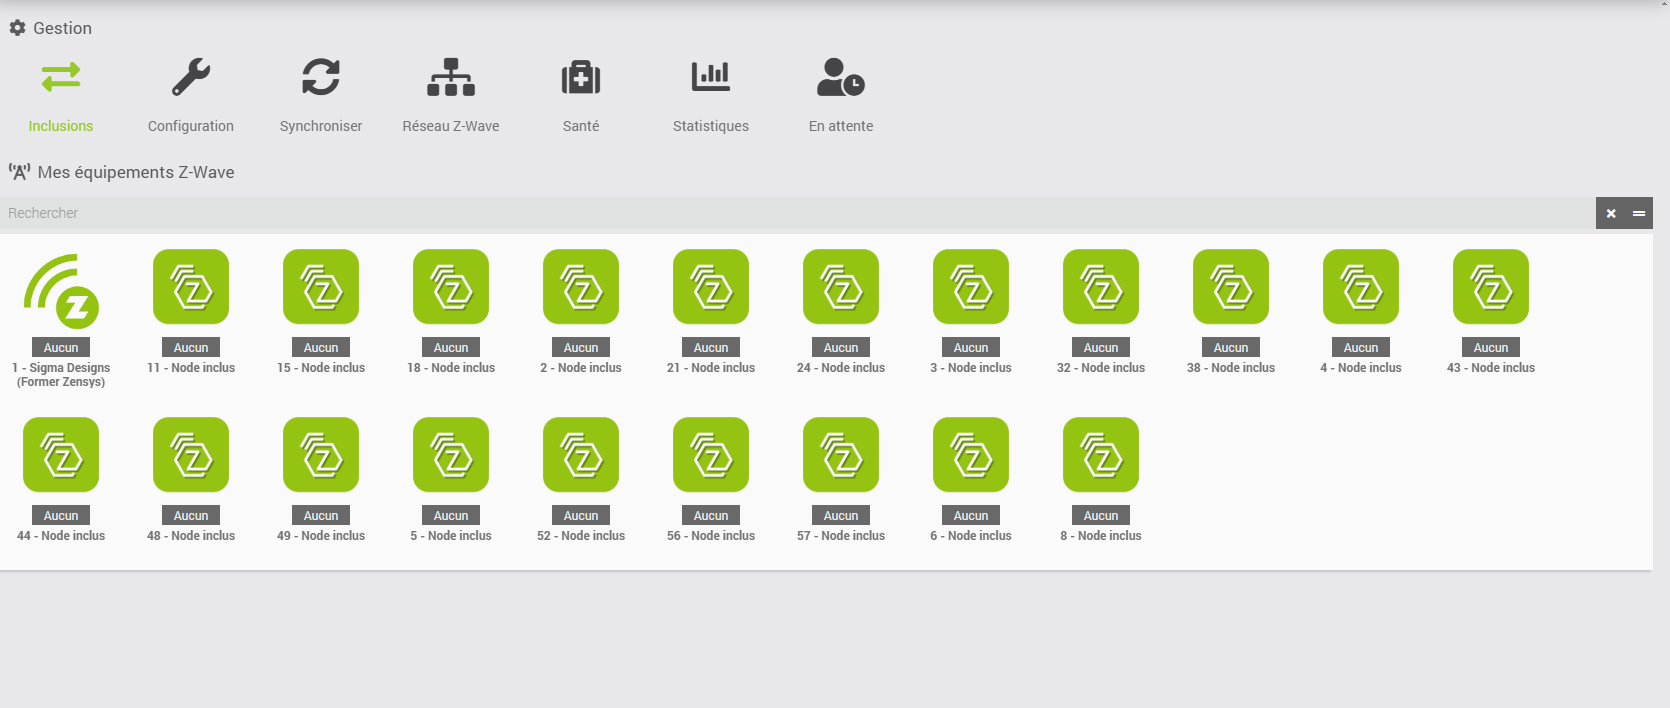1670x708 pixels.
Task: Click '21 - Node inclus' label
Action: click(711, 368)
